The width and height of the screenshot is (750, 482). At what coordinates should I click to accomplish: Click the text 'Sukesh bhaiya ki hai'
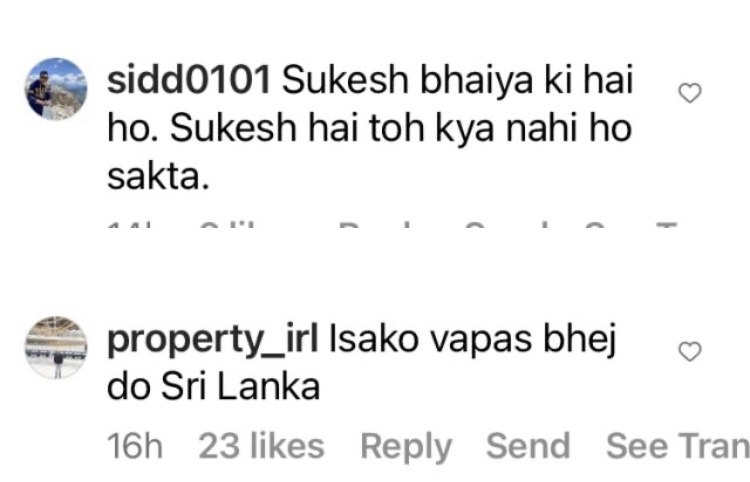[x=458, y=80]
